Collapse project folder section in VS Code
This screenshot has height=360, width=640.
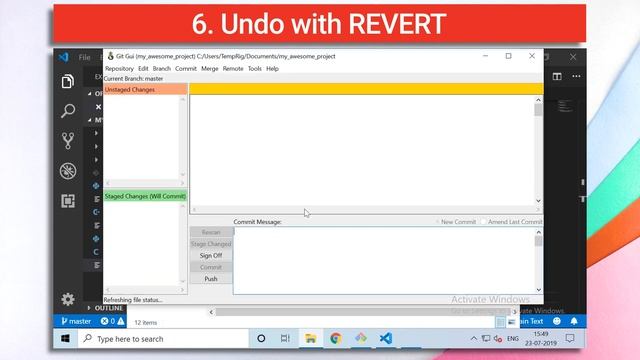pyautogui.click(x=90, y=120)
